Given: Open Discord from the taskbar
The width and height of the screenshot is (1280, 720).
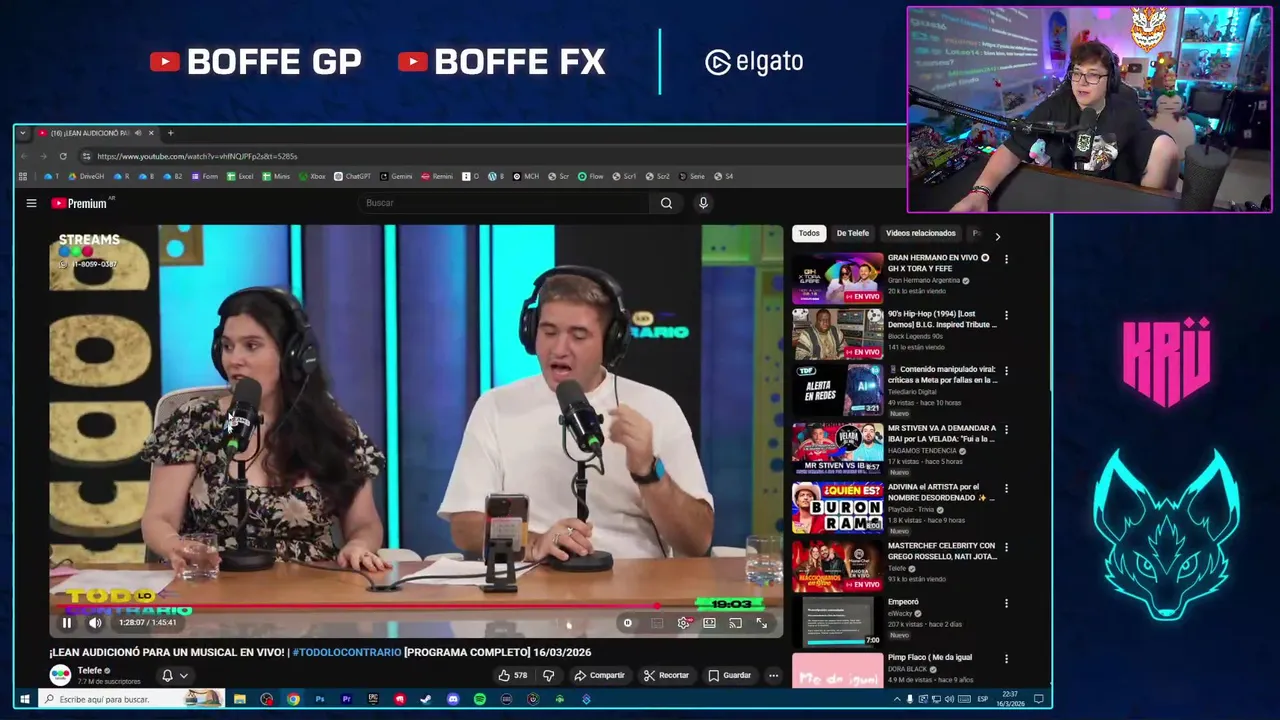Looking at the screenshot, I should click(453, 699).
